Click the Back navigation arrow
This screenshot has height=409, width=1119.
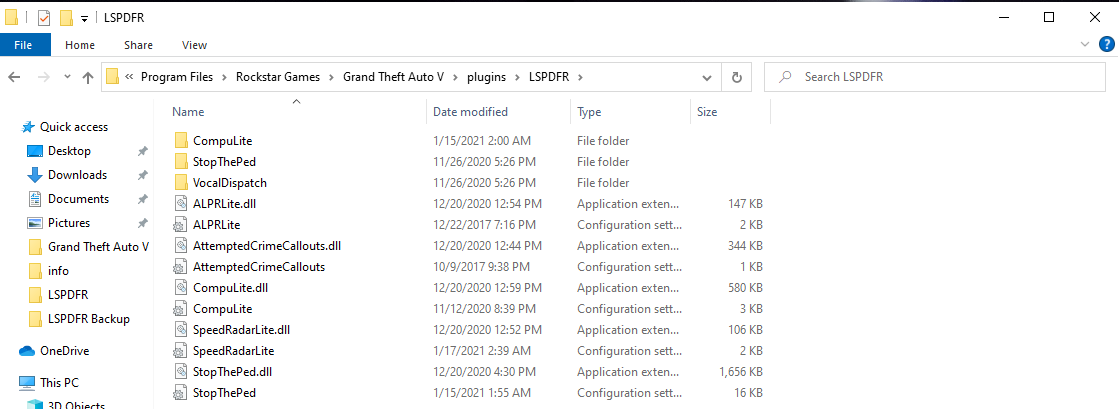click(15, 77)
